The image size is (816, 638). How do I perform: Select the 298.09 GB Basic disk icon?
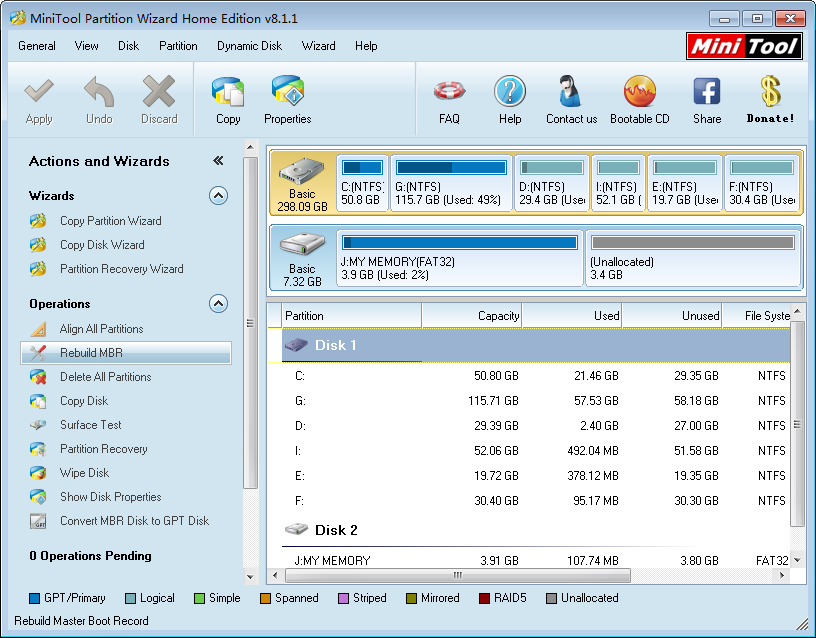tap(302, 172)
